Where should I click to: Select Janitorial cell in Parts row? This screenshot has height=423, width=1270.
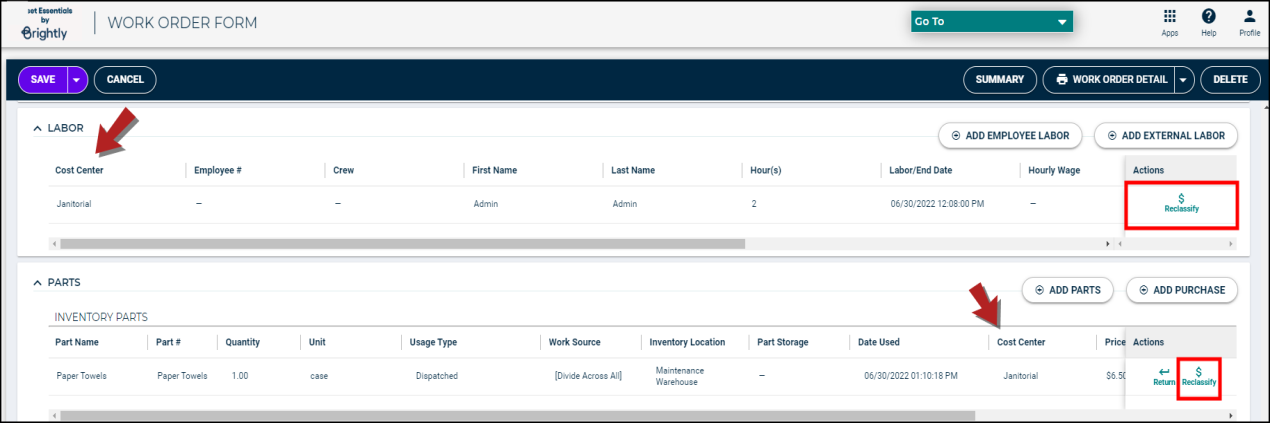coord(1020,377)
